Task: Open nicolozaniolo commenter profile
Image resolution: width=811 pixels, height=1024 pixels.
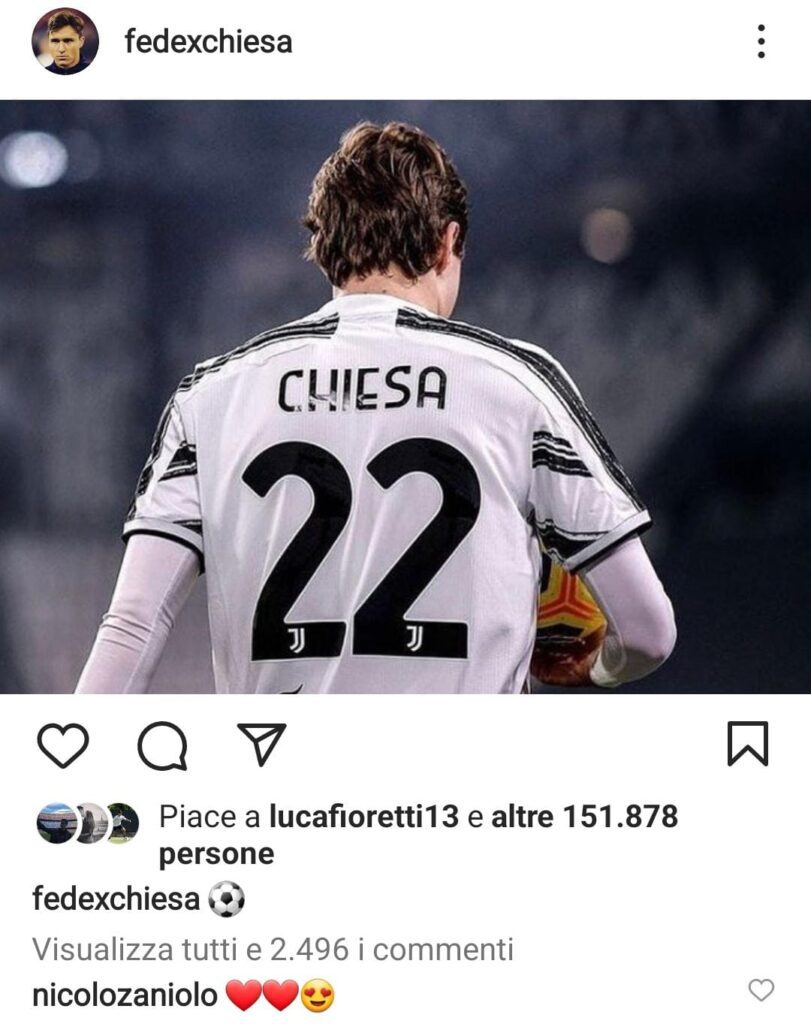Action: tap(125, 996)
